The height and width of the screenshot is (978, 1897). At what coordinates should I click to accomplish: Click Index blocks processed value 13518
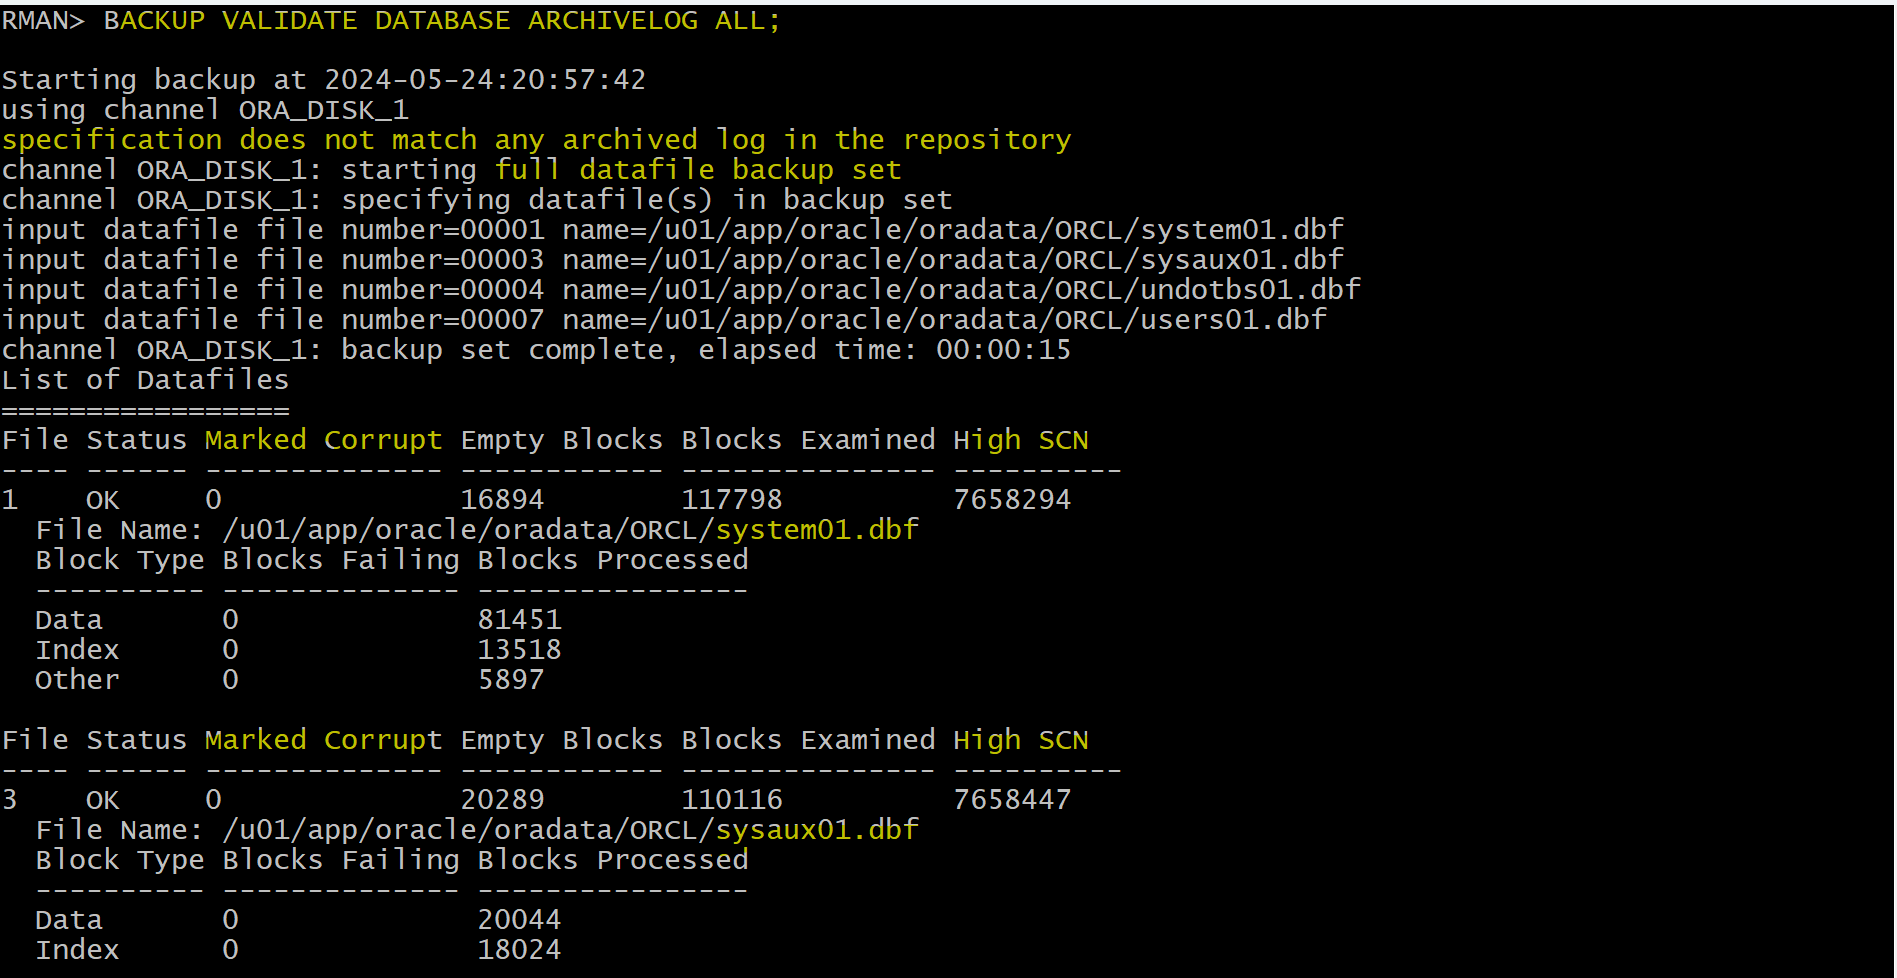[519, 650]
